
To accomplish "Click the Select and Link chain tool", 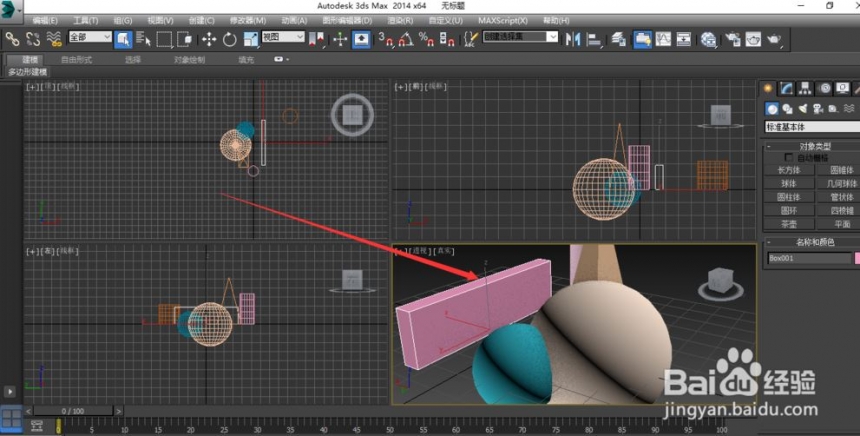I will [x=12, y=39].
